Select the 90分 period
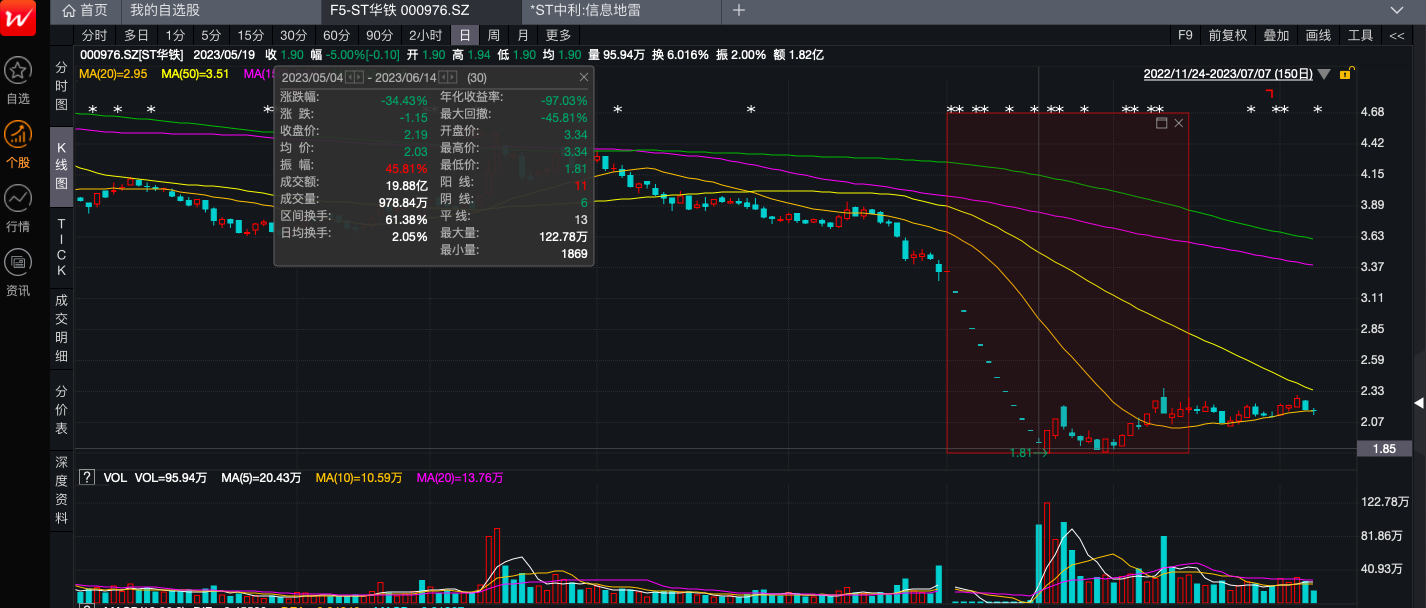1426x608 pixels. [379, 35]
